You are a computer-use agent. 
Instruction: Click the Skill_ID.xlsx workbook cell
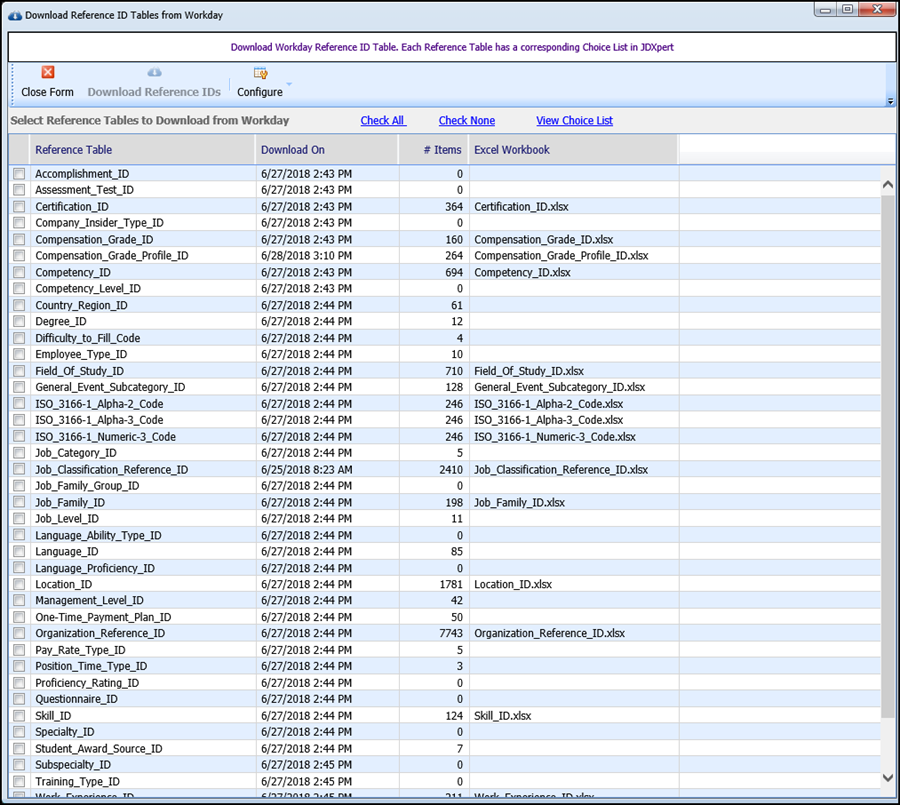click(503, 715)
